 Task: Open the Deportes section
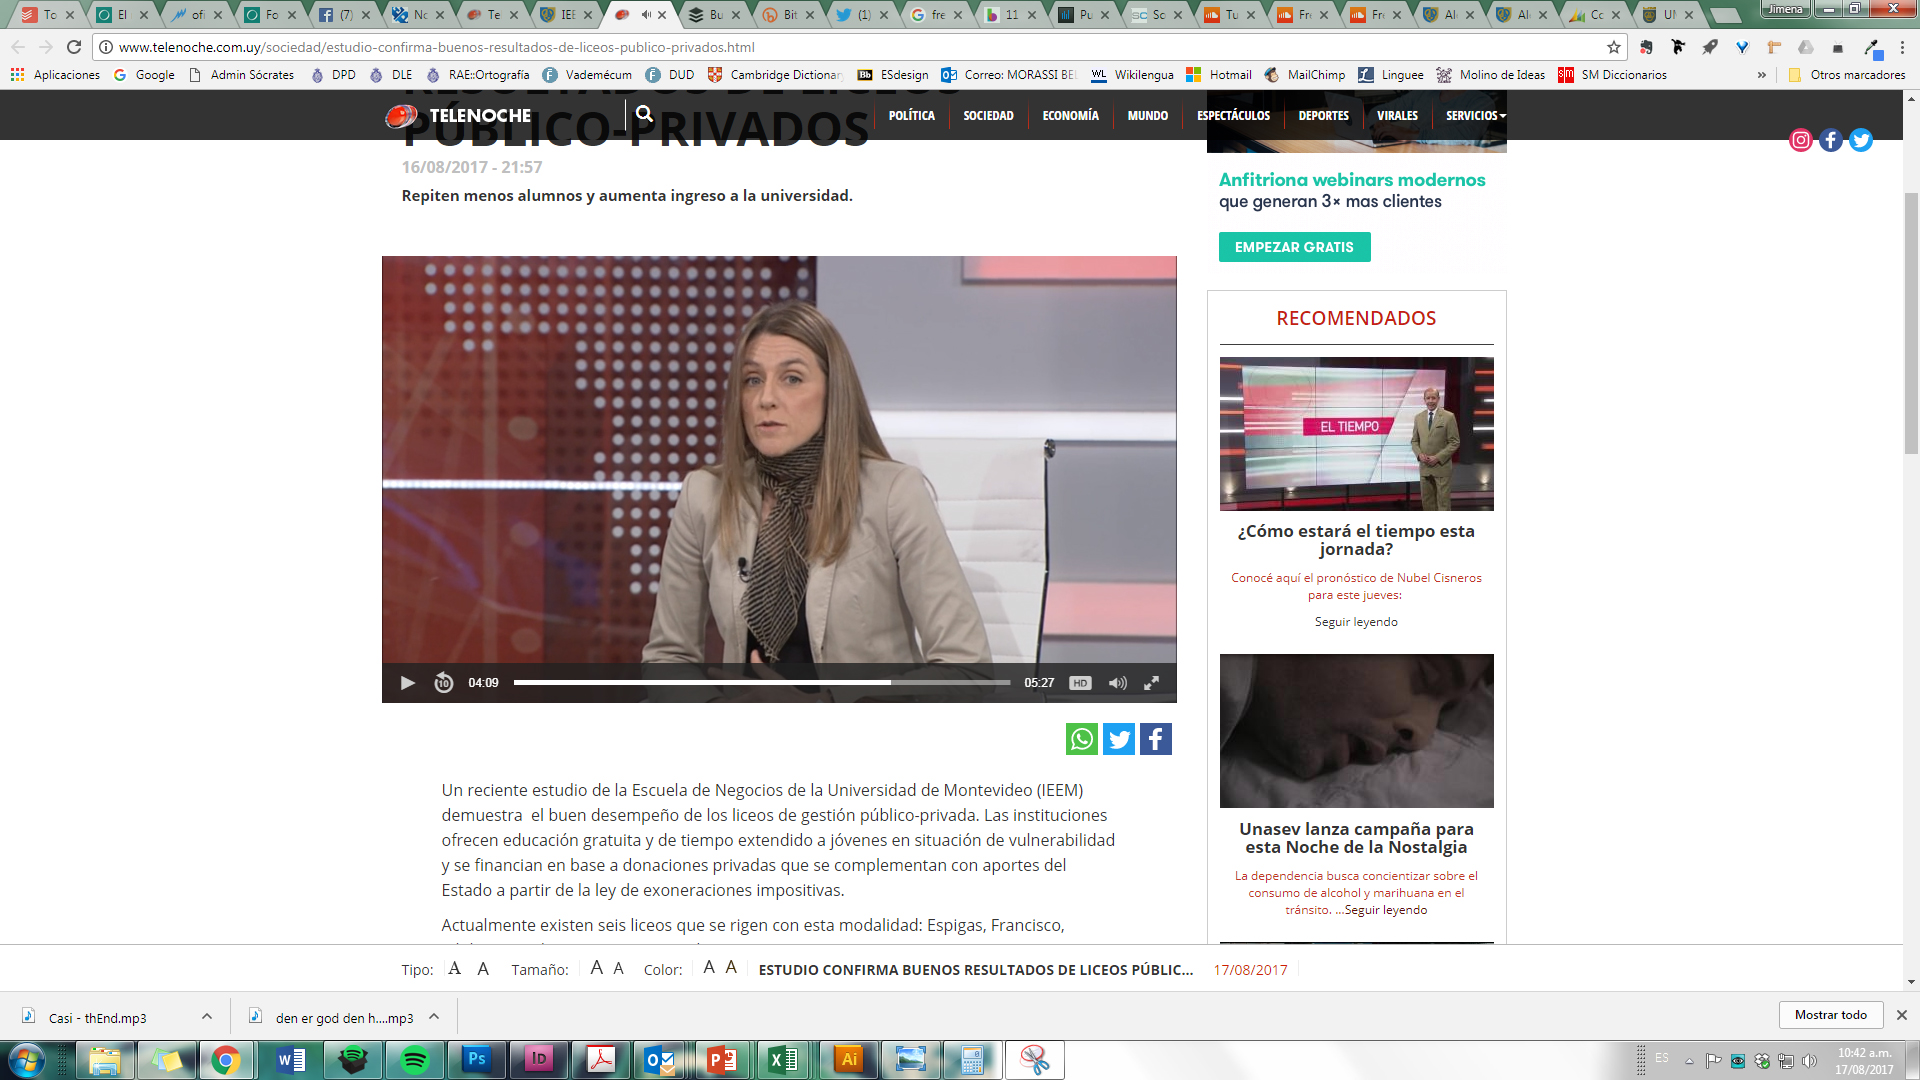tap(1324, 116)
